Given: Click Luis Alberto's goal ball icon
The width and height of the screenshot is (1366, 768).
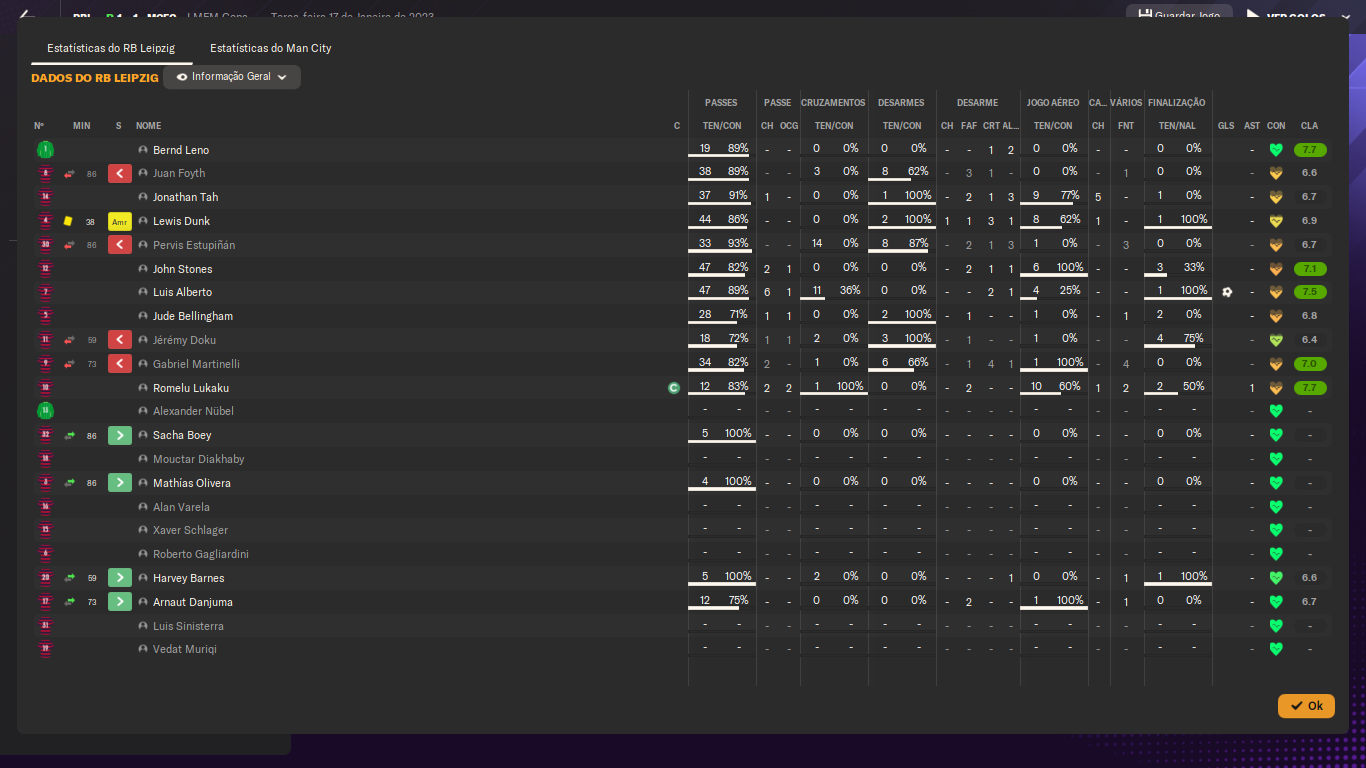Looking at the screenshot, I should pyautogui.click(x=1227, y=292).
